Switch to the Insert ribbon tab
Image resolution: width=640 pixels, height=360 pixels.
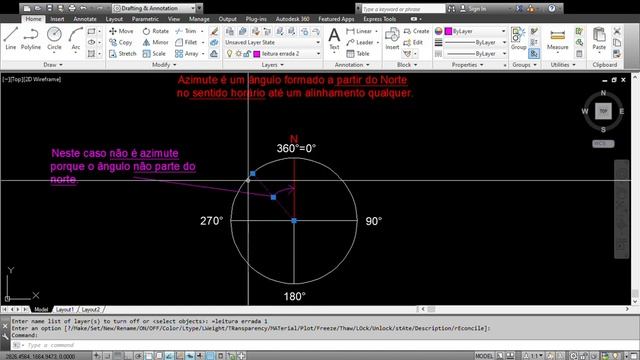point(57,19)
